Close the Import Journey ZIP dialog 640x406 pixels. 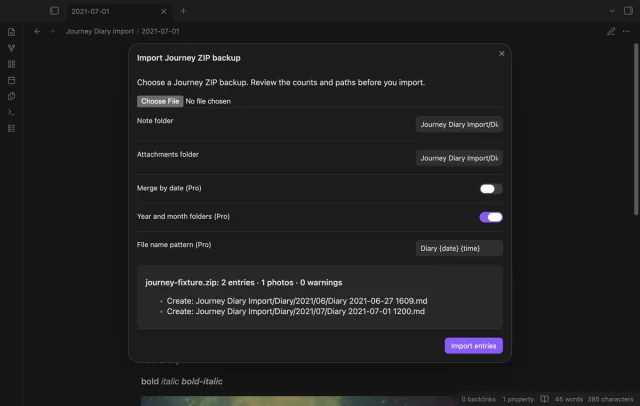click(x=502, y=53)
